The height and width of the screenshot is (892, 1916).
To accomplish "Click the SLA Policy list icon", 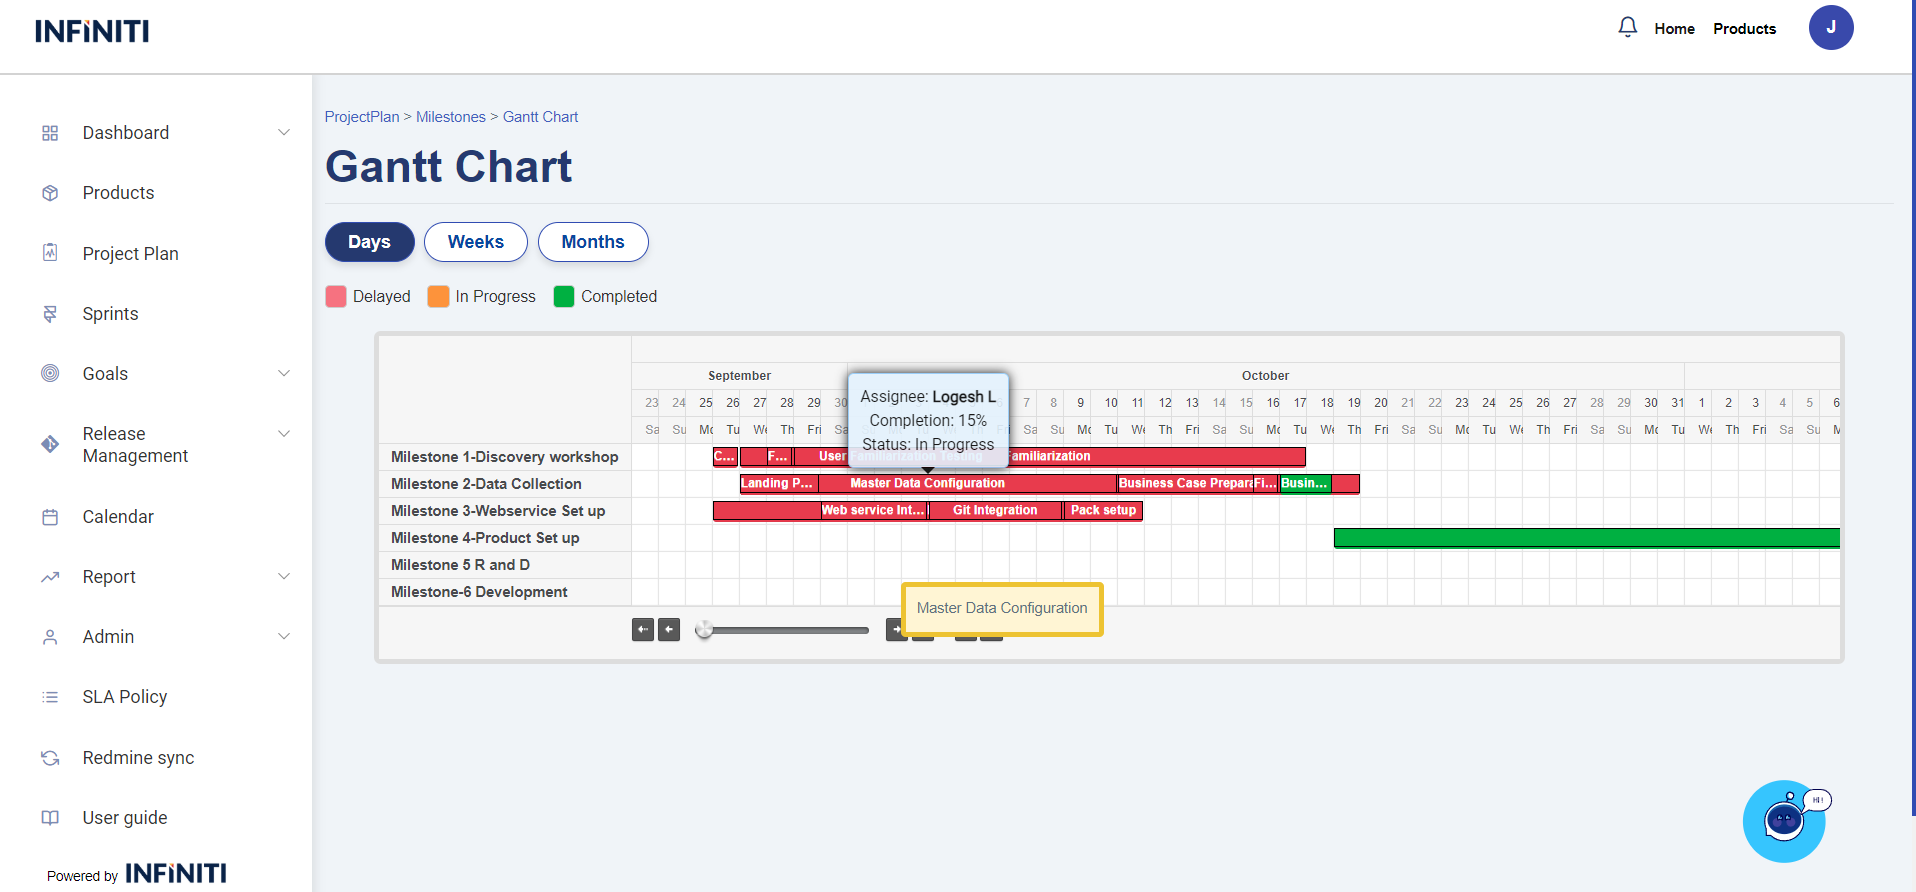I will click(x=50, y=697).
